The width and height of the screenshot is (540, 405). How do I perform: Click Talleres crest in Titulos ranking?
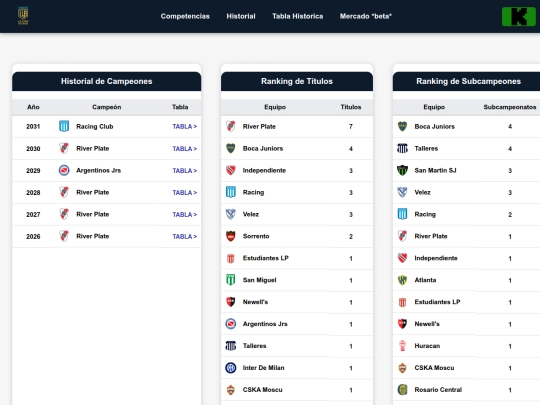tap(231, 346)
